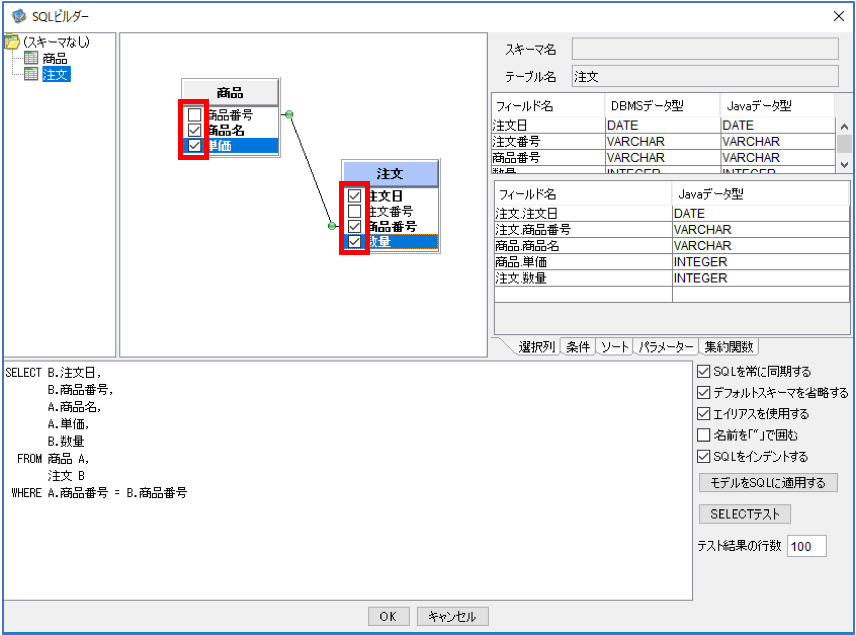Viewport: 856px width, 635px height.
Task: Check the 注文番号 checkbox in 注文 table
Action: [354, 211]
